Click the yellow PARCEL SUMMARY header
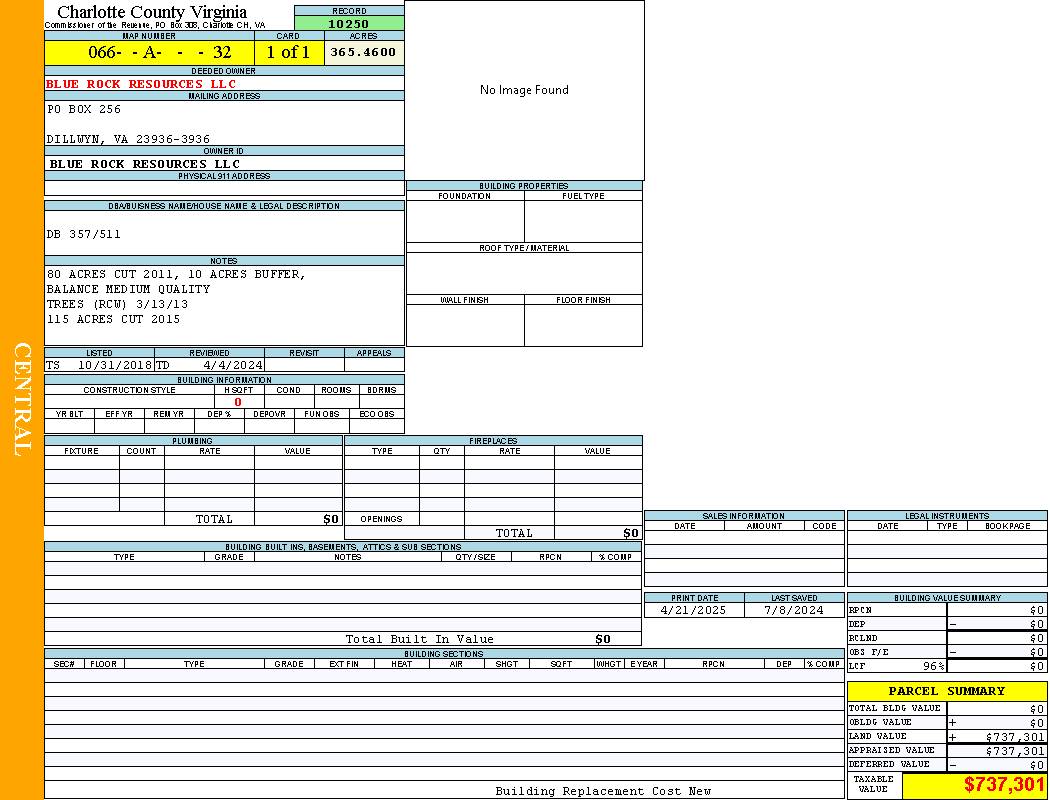The height and width of the screenshot is (800, 1050). [x=946, y=691]
